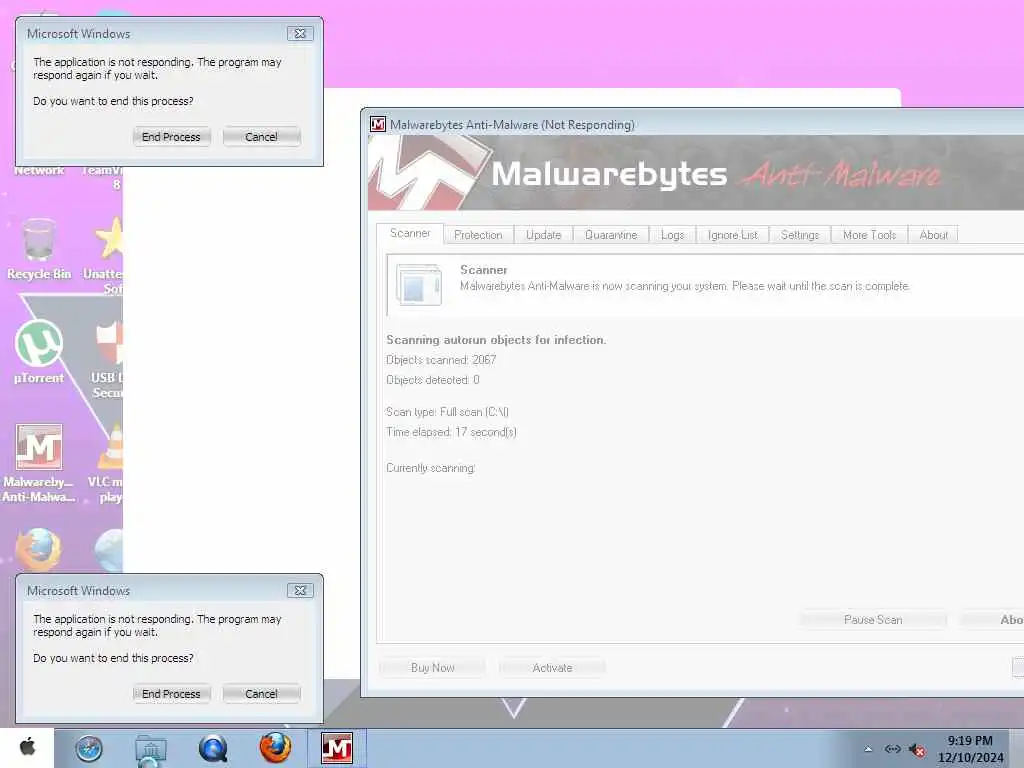This screenshot has height=768, width=1024.
Task: Open clock showing 9:19 PM
Action: click(970, 741)
